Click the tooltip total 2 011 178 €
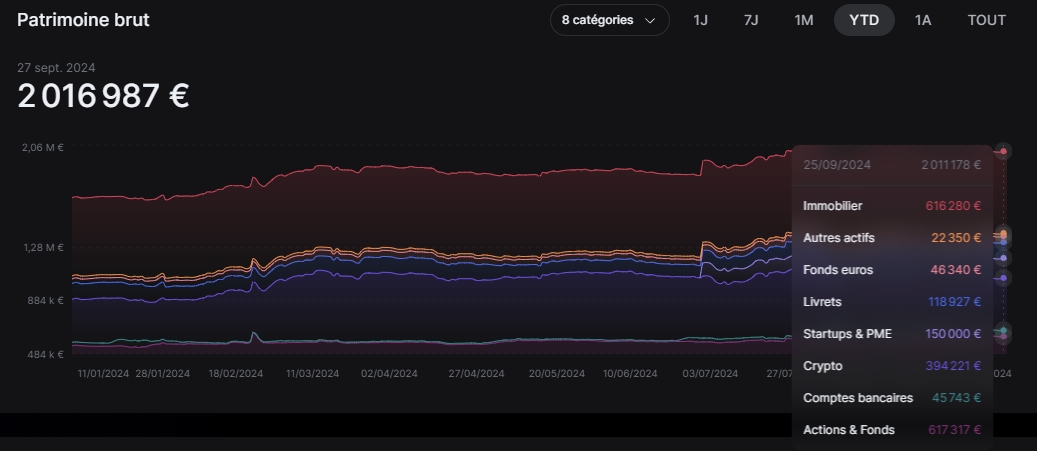 951,165
